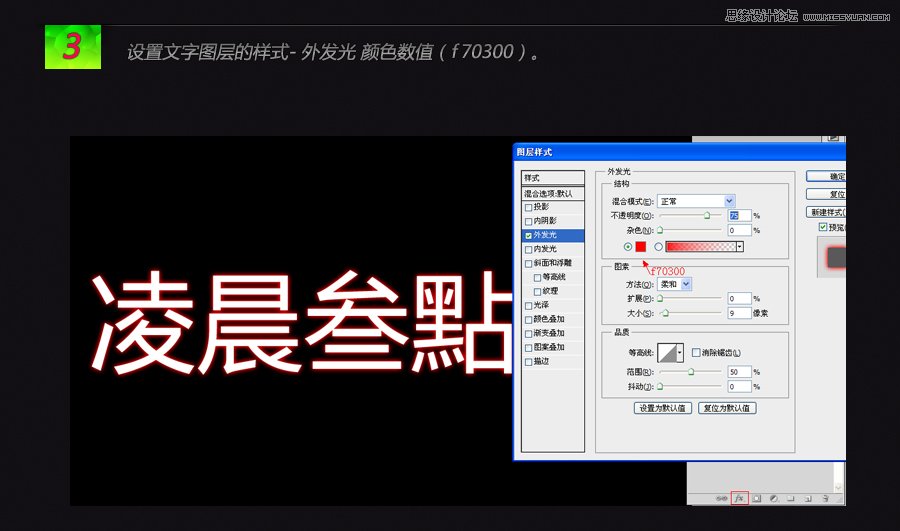Enable the 内阴影 inner shadow checkbox
Viewport: 900px width, 531px height.
coord(529,221)
